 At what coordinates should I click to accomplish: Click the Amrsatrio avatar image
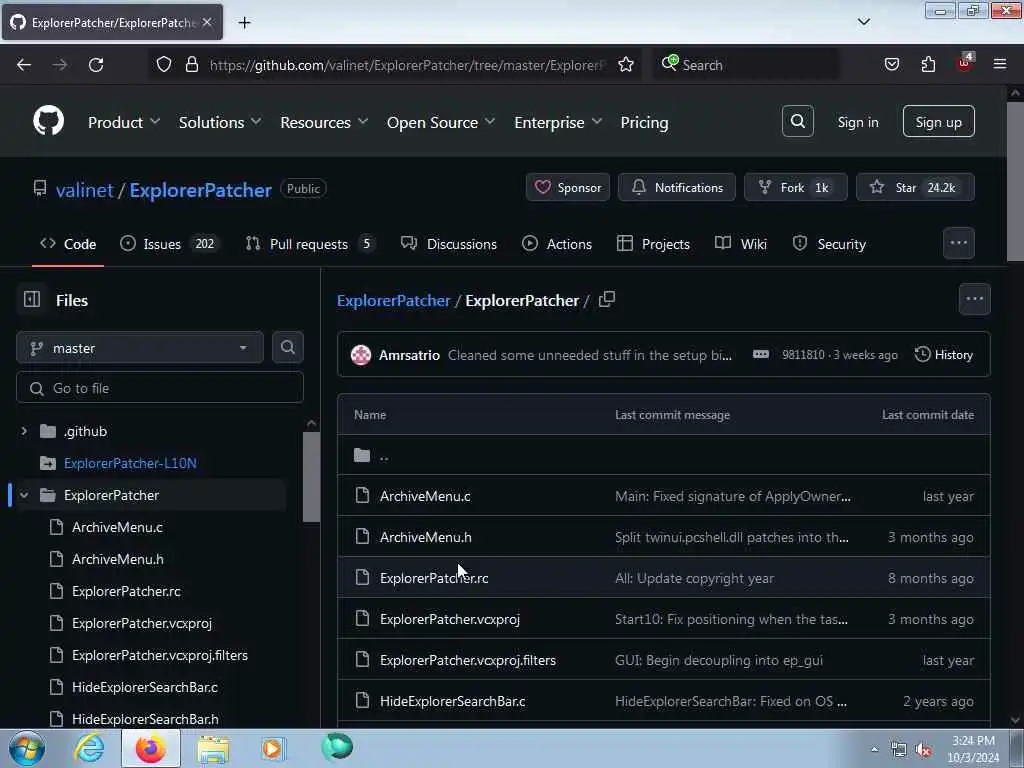click(361, 355)
